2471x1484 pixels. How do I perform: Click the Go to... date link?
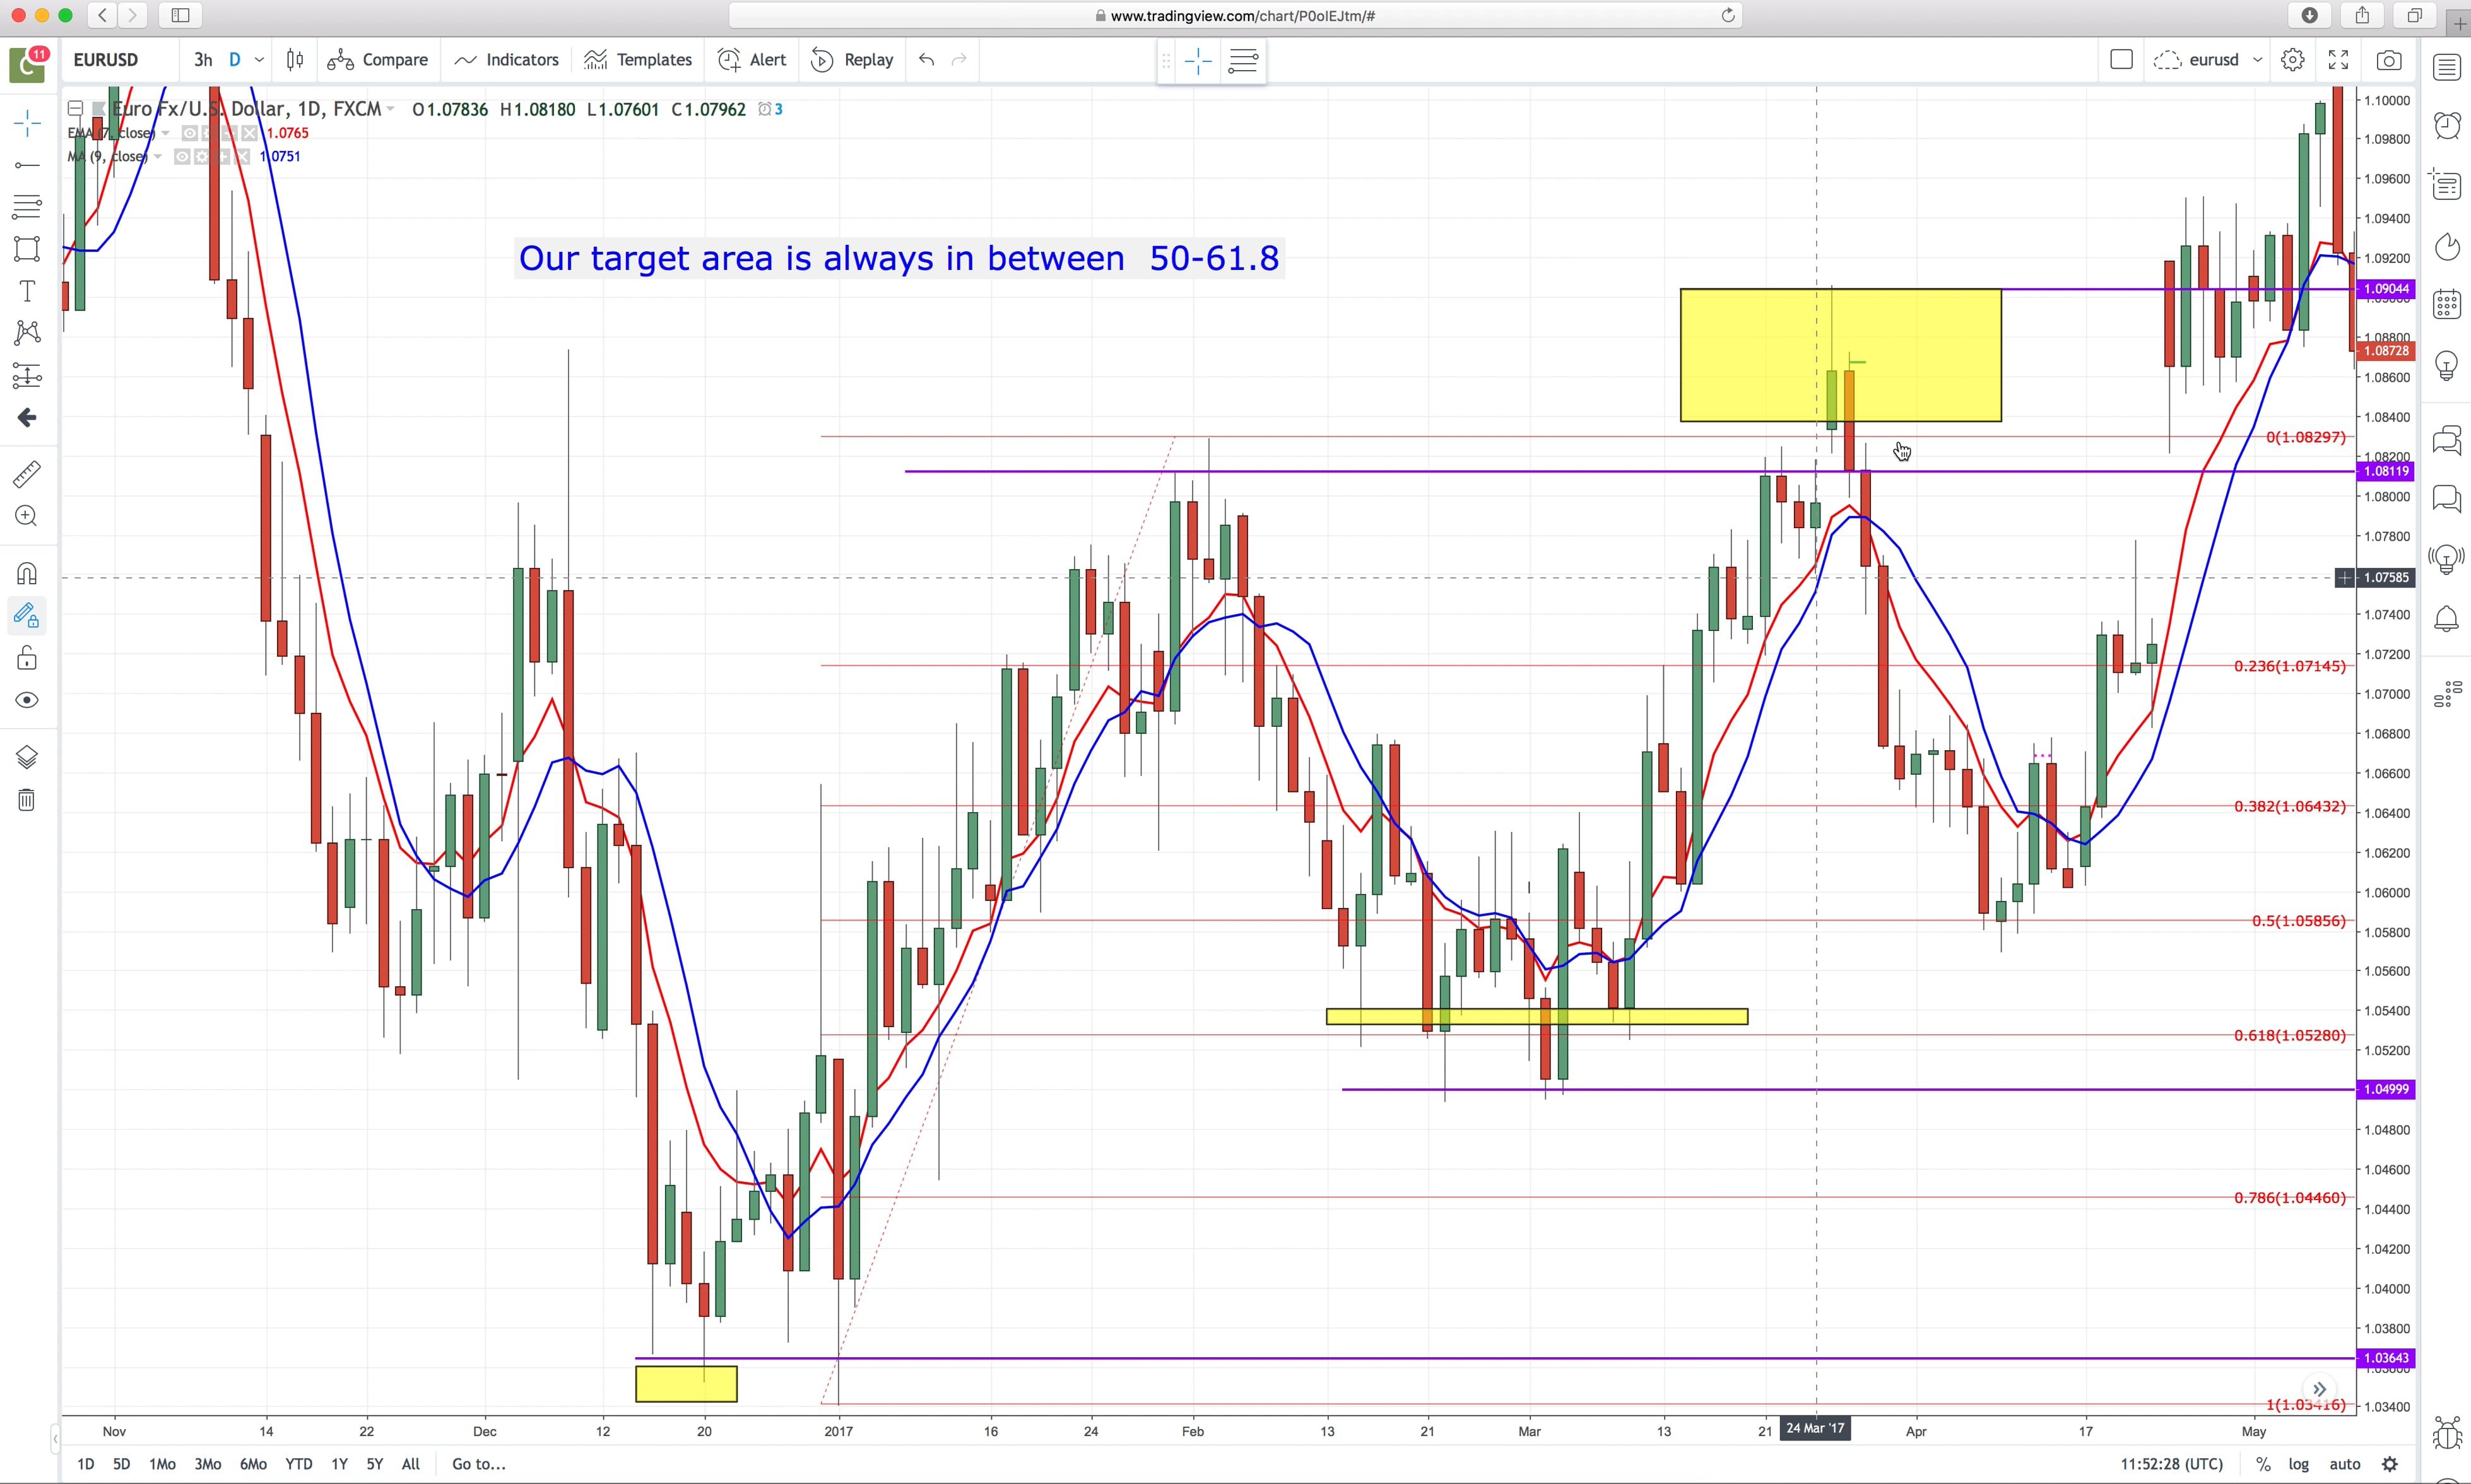coord(479,1464)
